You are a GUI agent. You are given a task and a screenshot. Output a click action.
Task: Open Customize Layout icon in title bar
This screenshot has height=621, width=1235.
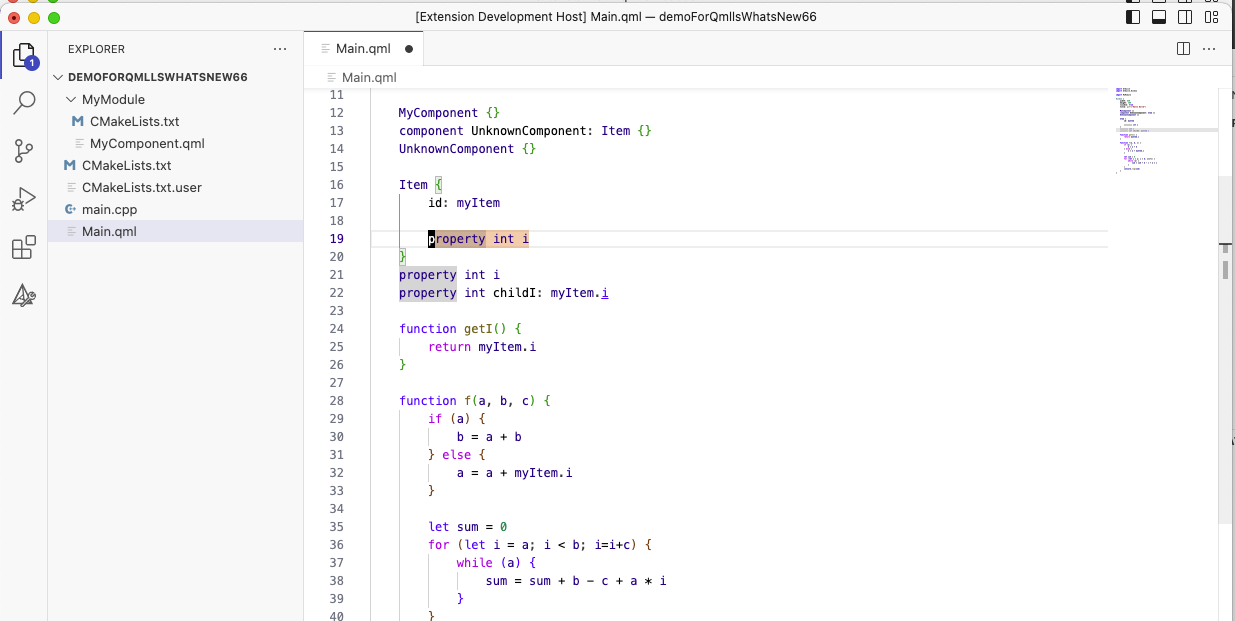pyautogui.click(x=1211, y=17)
